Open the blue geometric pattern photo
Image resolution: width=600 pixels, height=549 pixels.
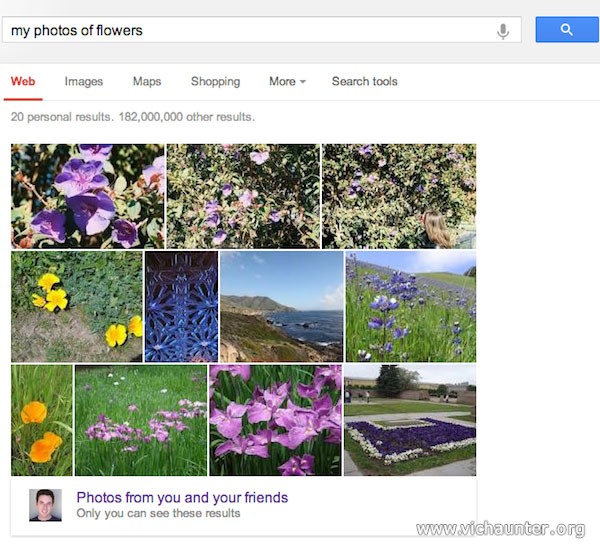point(181,306)
